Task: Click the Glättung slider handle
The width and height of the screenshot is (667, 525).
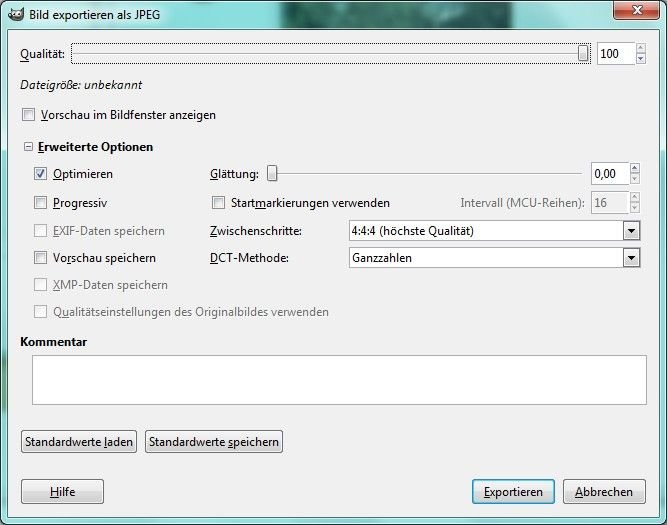Action: (272, 174)
